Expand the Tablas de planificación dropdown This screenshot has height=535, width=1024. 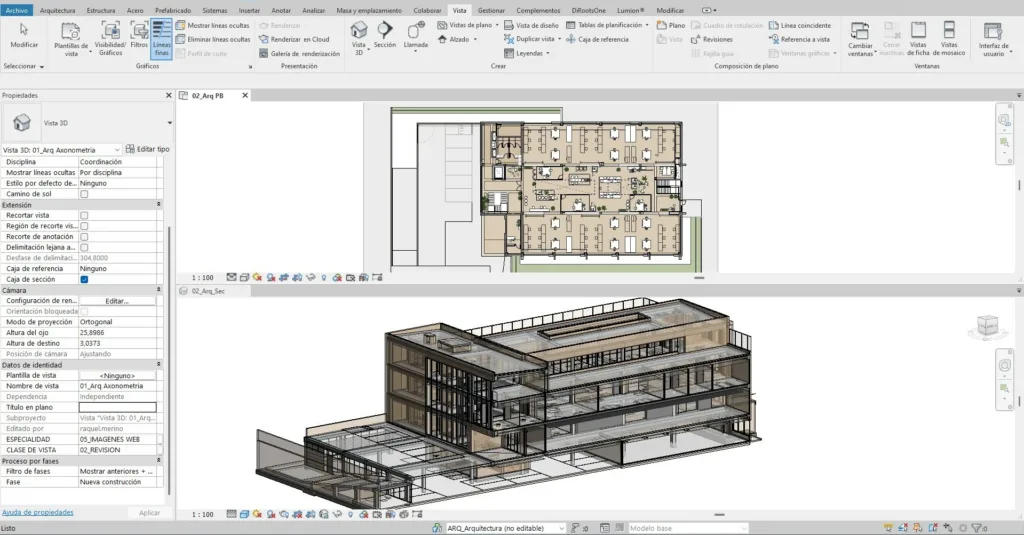coord(647,24)
